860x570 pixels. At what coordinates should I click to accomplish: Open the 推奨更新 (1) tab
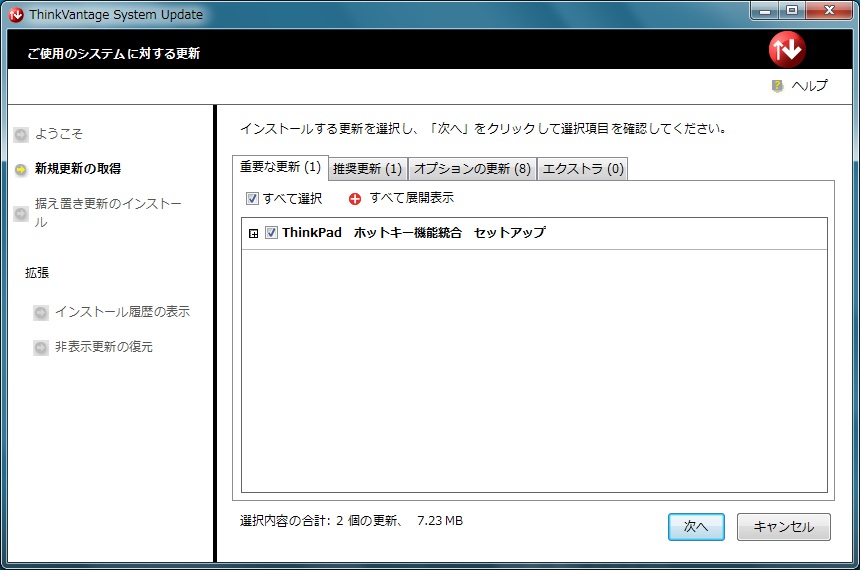(x=367, y=168)
